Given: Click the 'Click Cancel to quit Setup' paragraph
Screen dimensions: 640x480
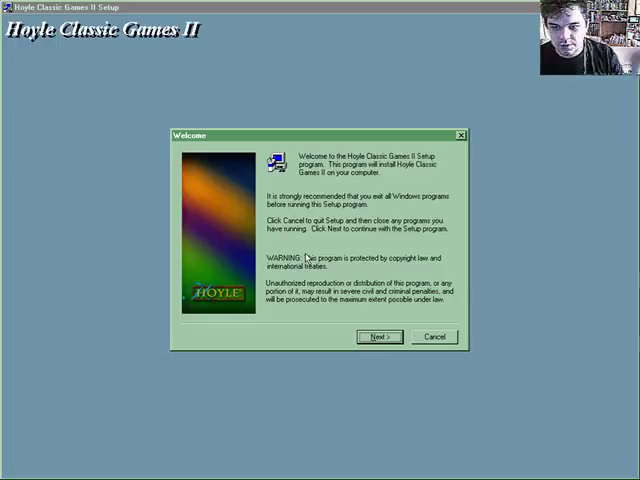Looking at the screenshot, I should pos(357,224).
